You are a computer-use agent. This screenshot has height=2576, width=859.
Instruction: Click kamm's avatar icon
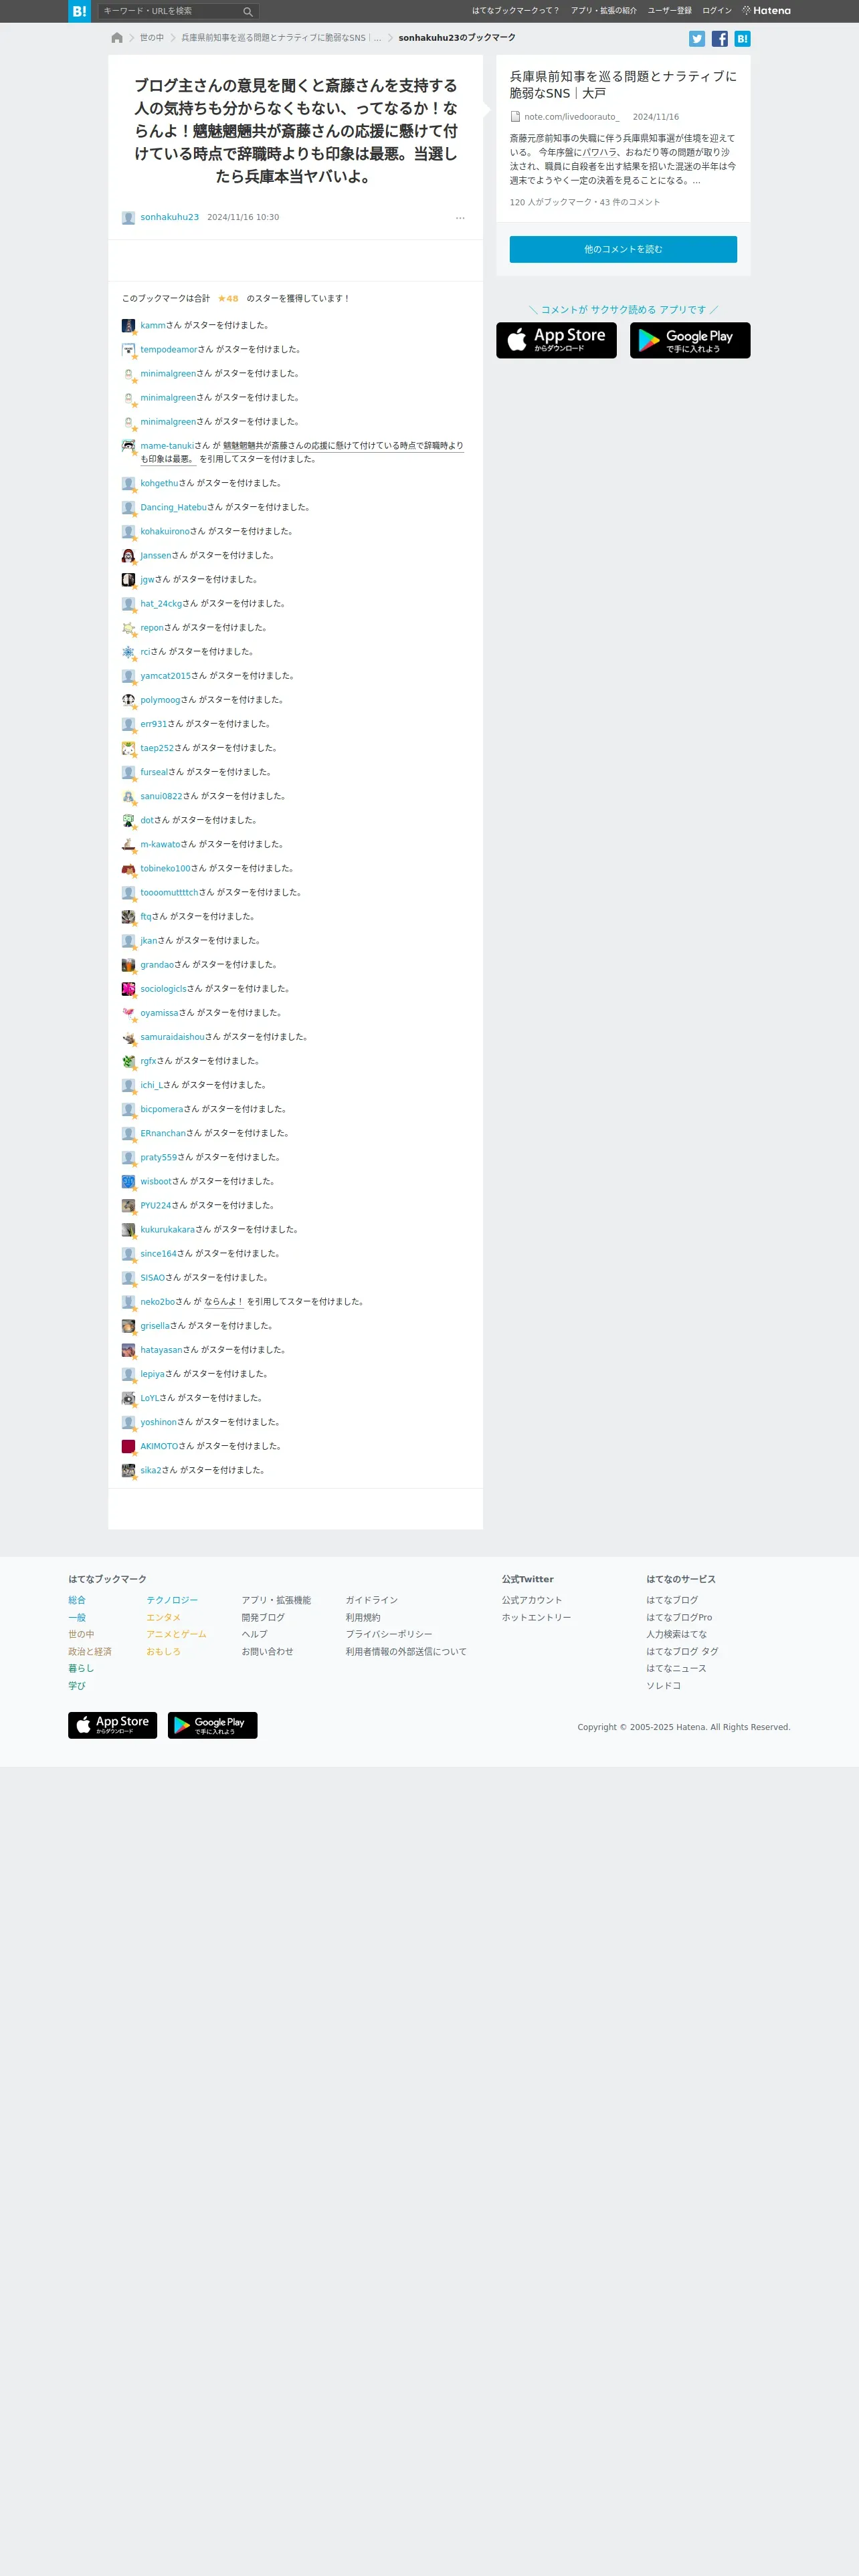tap(128, 326)
